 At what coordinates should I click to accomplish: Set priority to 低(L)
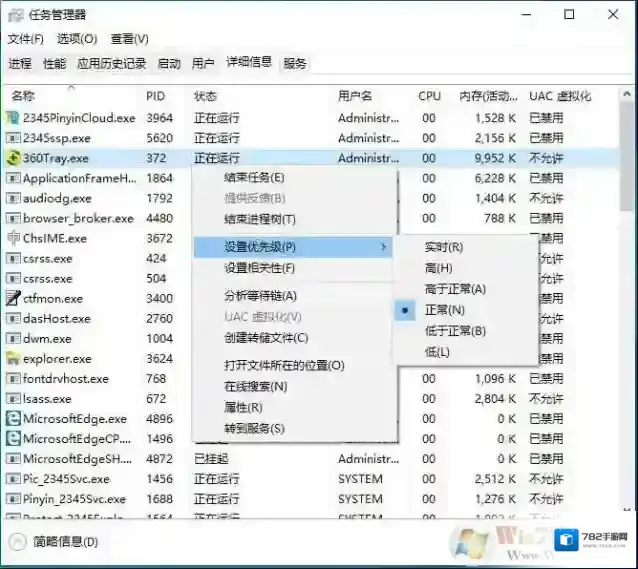tap(437, 352)
